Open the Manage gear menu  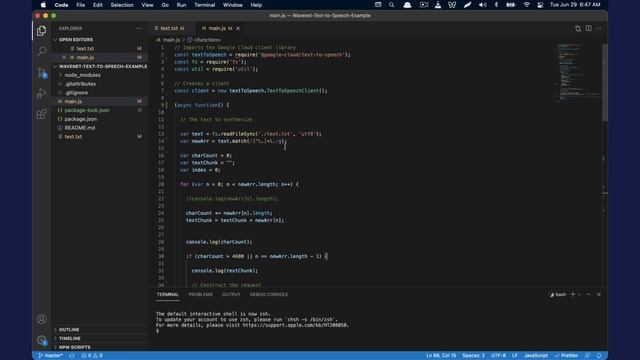[x=41, y=340]
